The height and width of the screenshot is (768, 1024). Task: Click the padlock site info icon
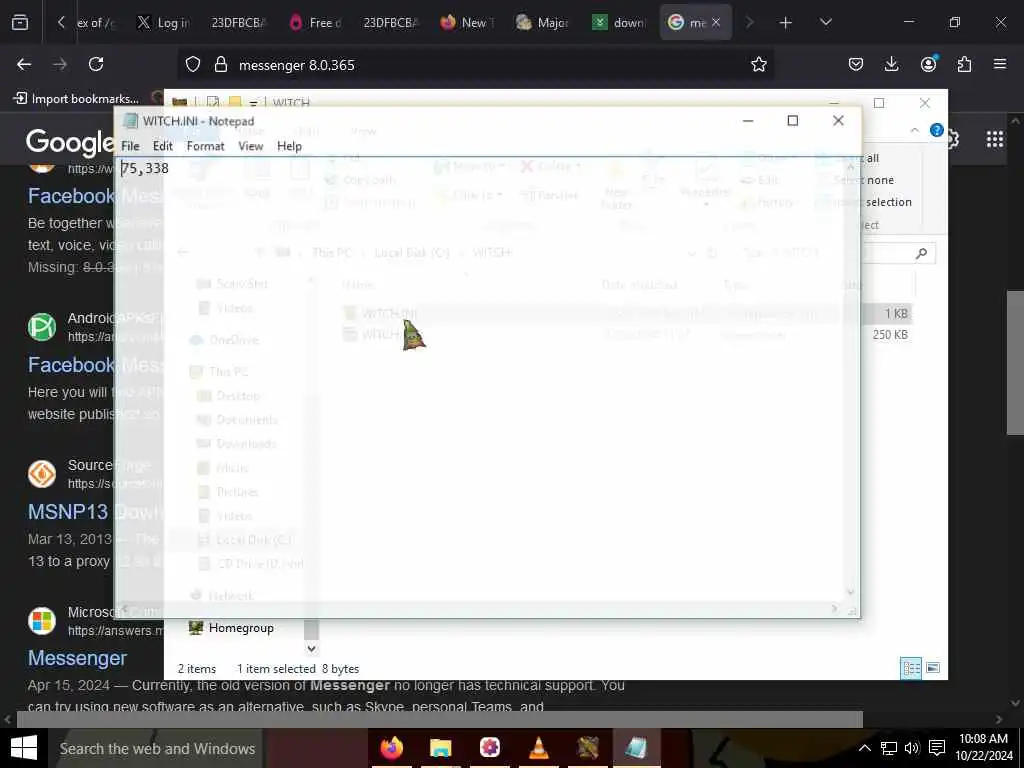coord(221,64)
